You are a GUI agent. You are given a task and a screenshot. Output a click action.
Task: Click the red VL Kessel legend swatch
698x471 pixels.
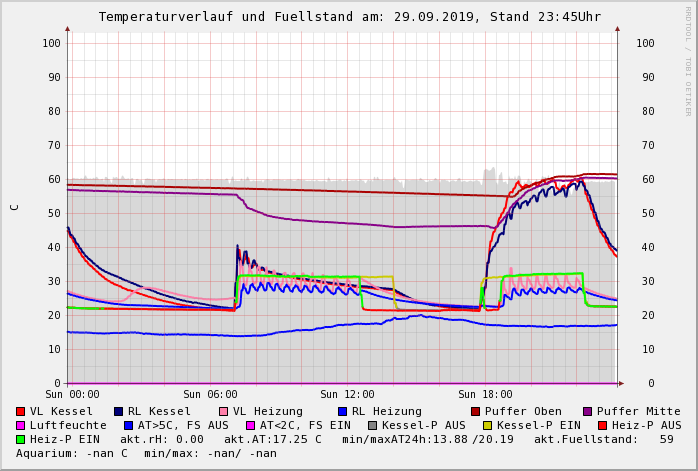(x=21, y=411)
